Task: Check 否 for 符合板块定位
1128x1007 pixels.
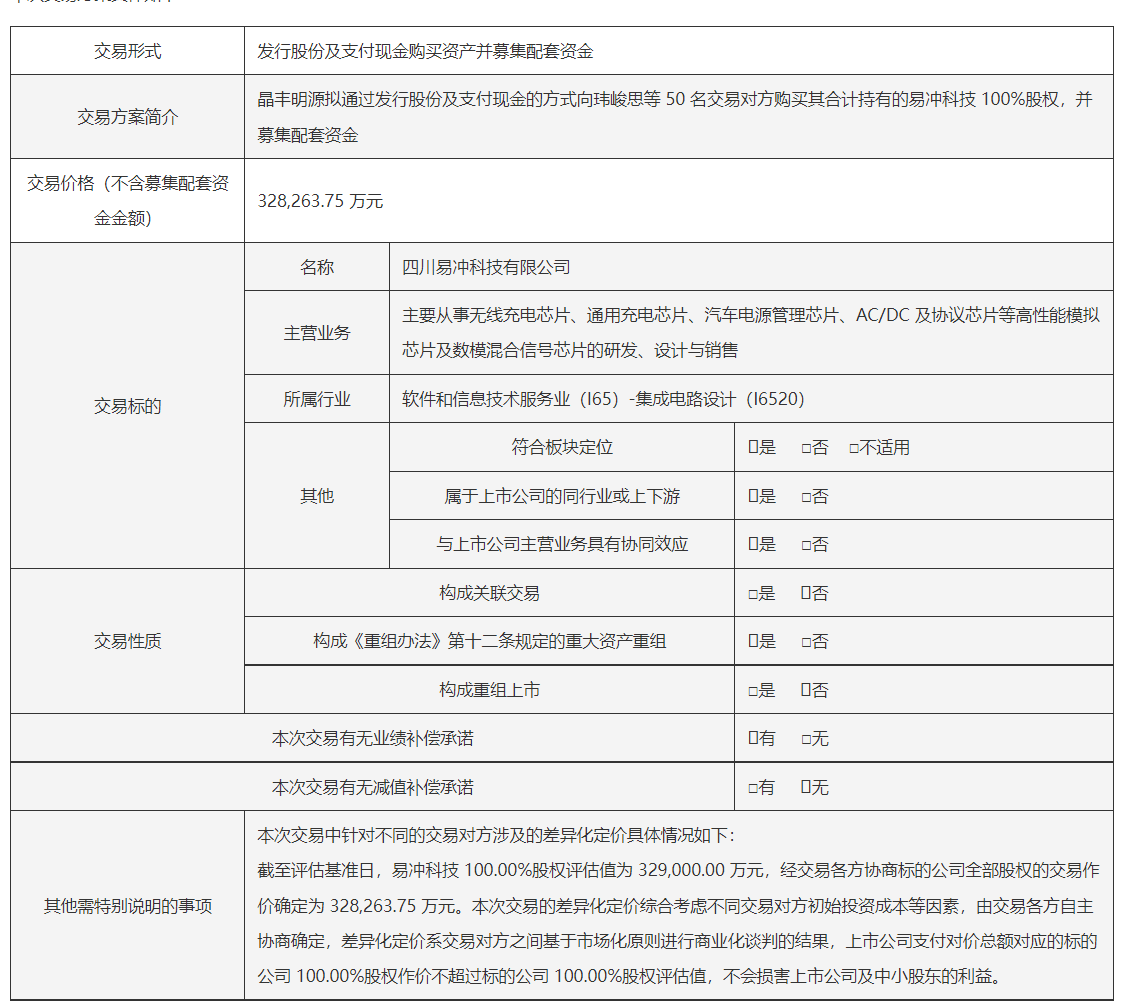Action: pyautogui.click(x=806, y=448)
